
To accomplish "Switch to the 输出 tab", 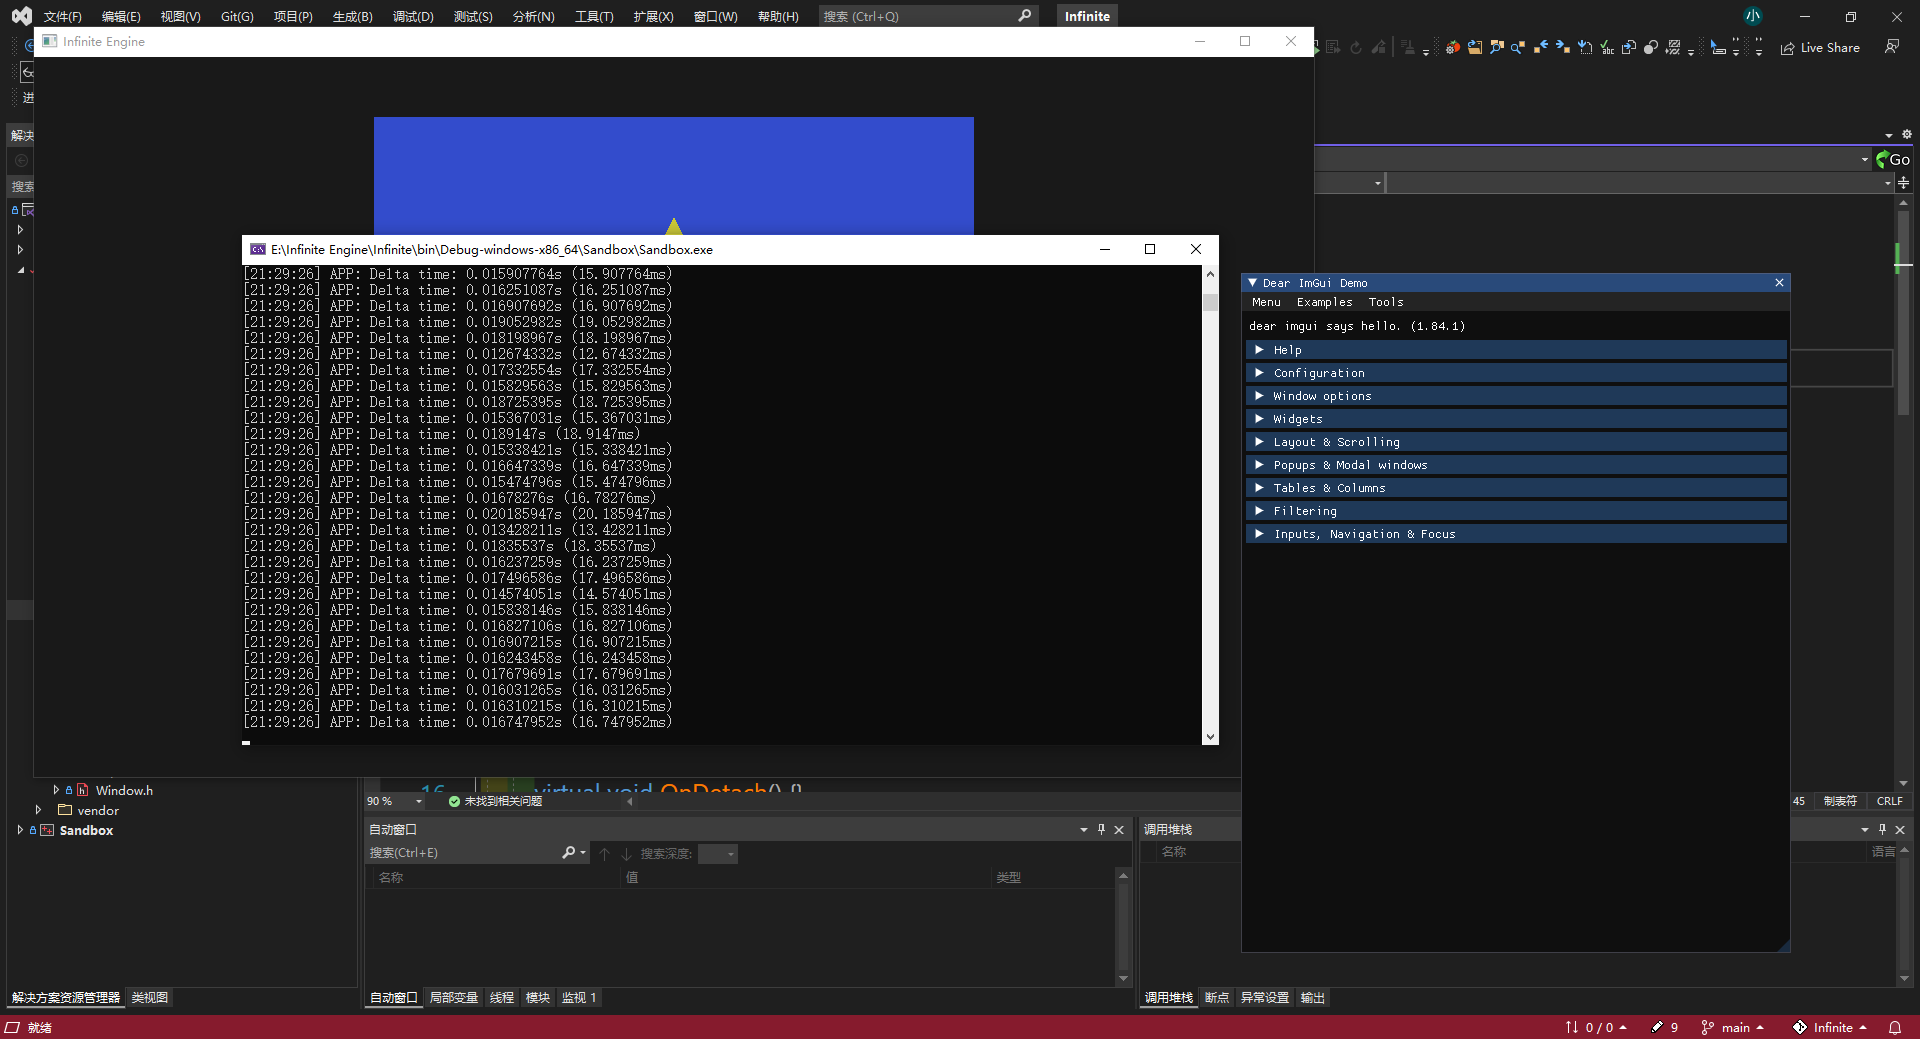I will (1312, 997).
